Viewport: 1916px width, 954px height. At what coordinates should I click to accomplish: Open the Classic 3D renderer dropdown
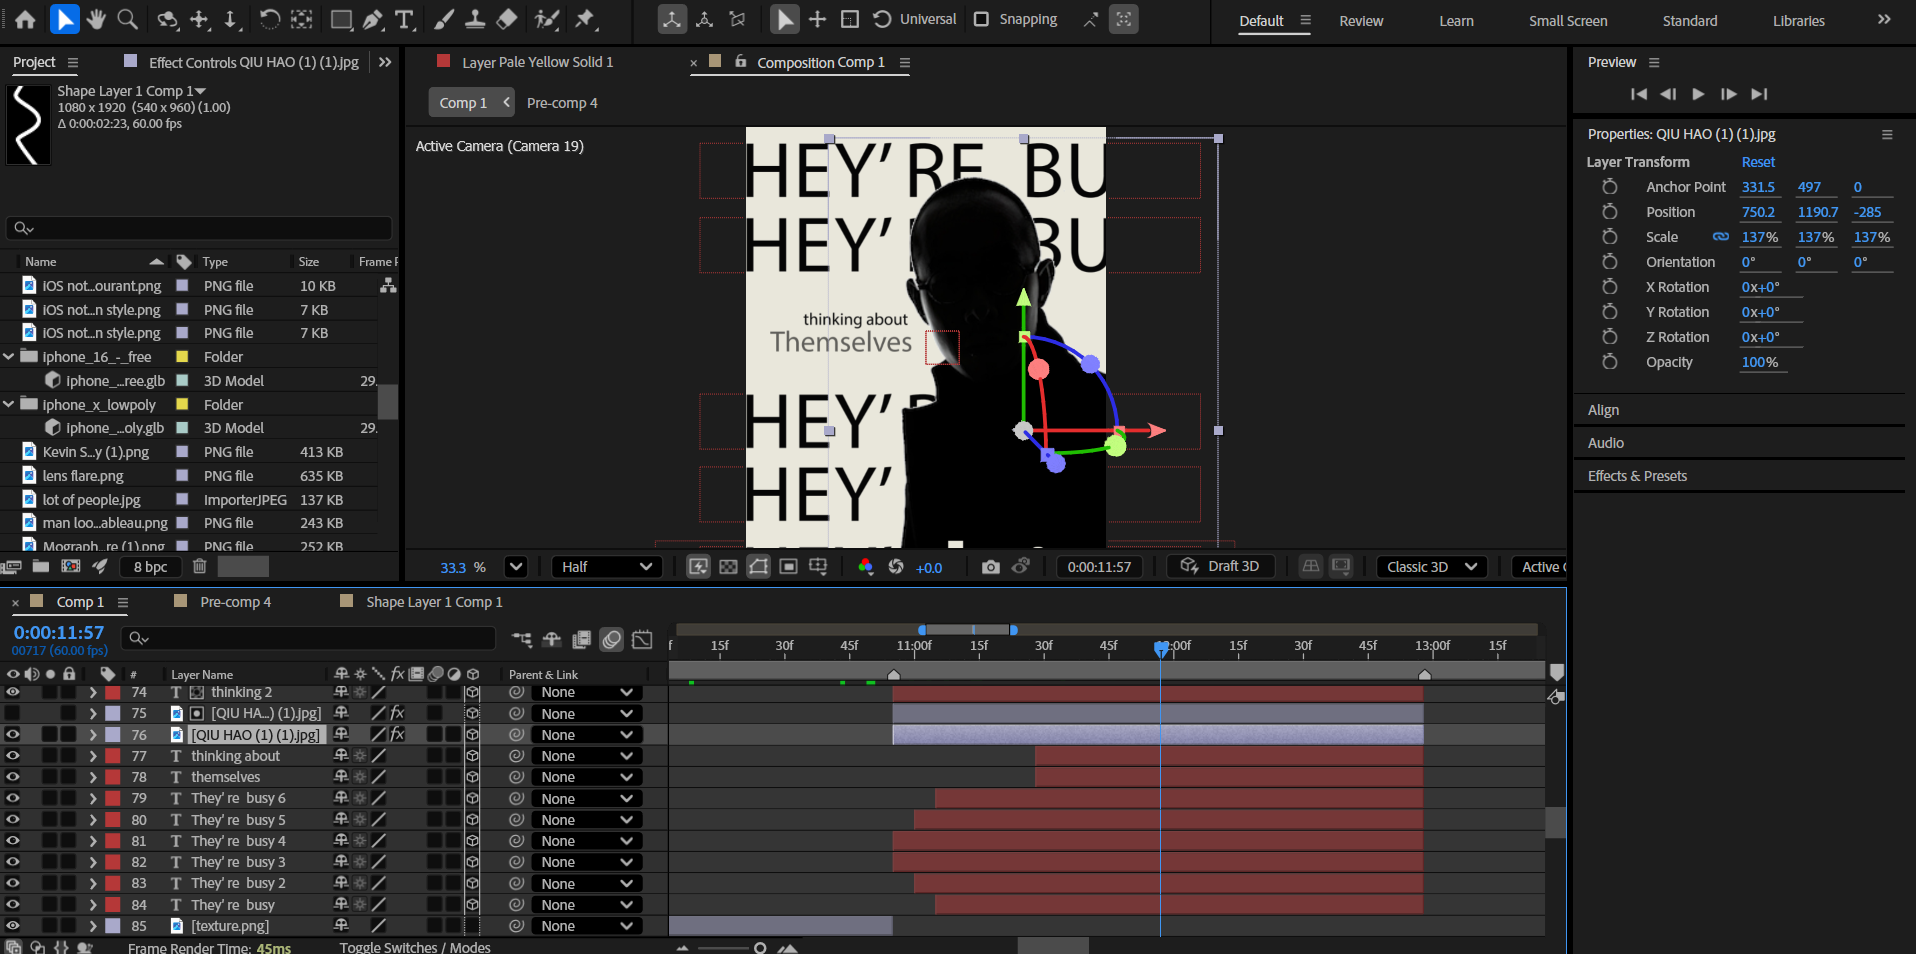pos(1431,567)
